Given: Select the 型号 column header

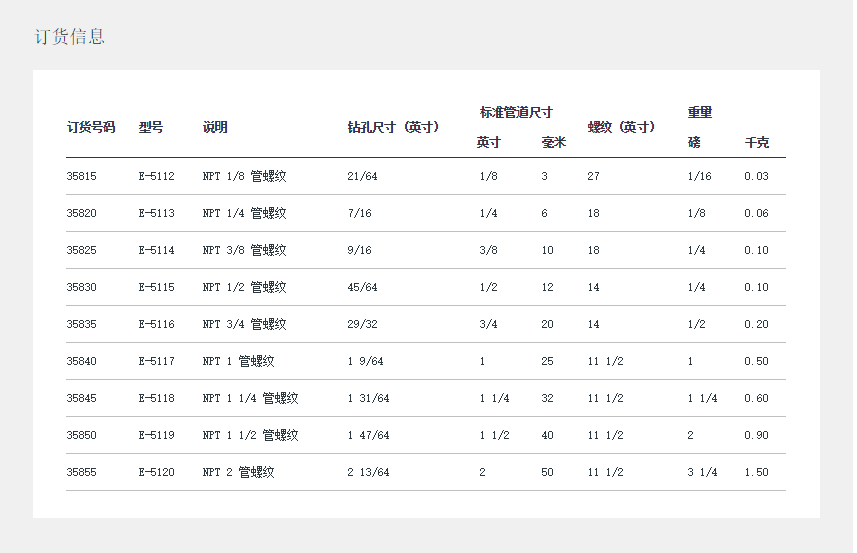Looking at the screenshot, I should (x=151, y=127).
